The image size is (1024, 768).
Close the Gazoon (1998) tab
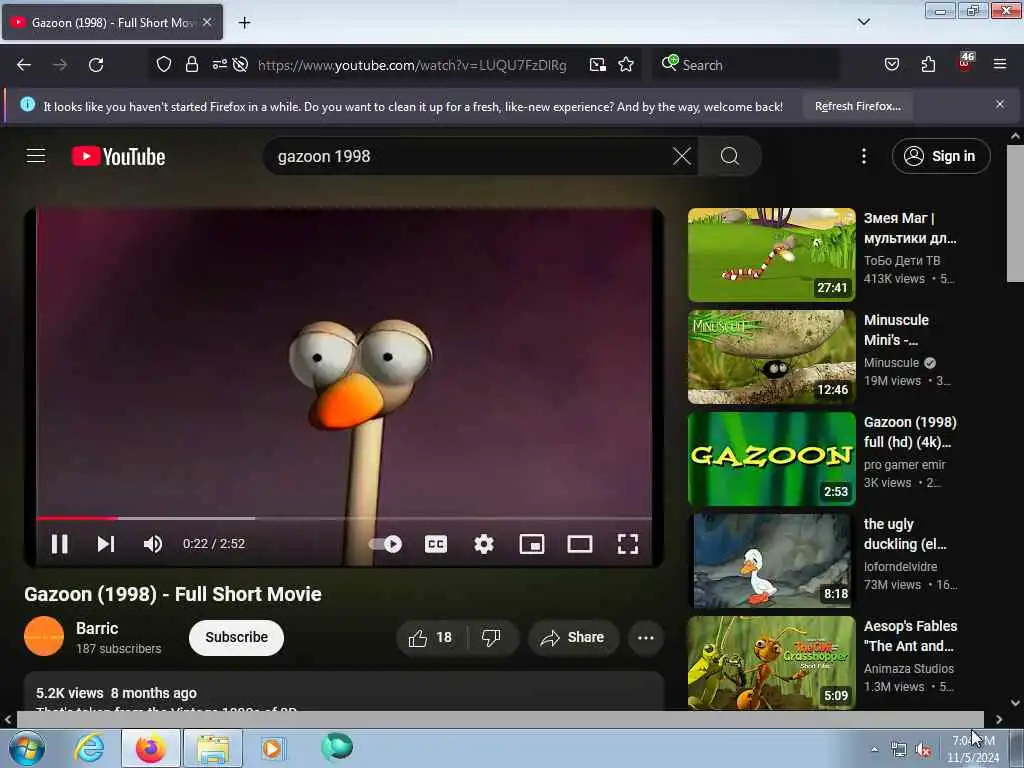click(207, 22)
